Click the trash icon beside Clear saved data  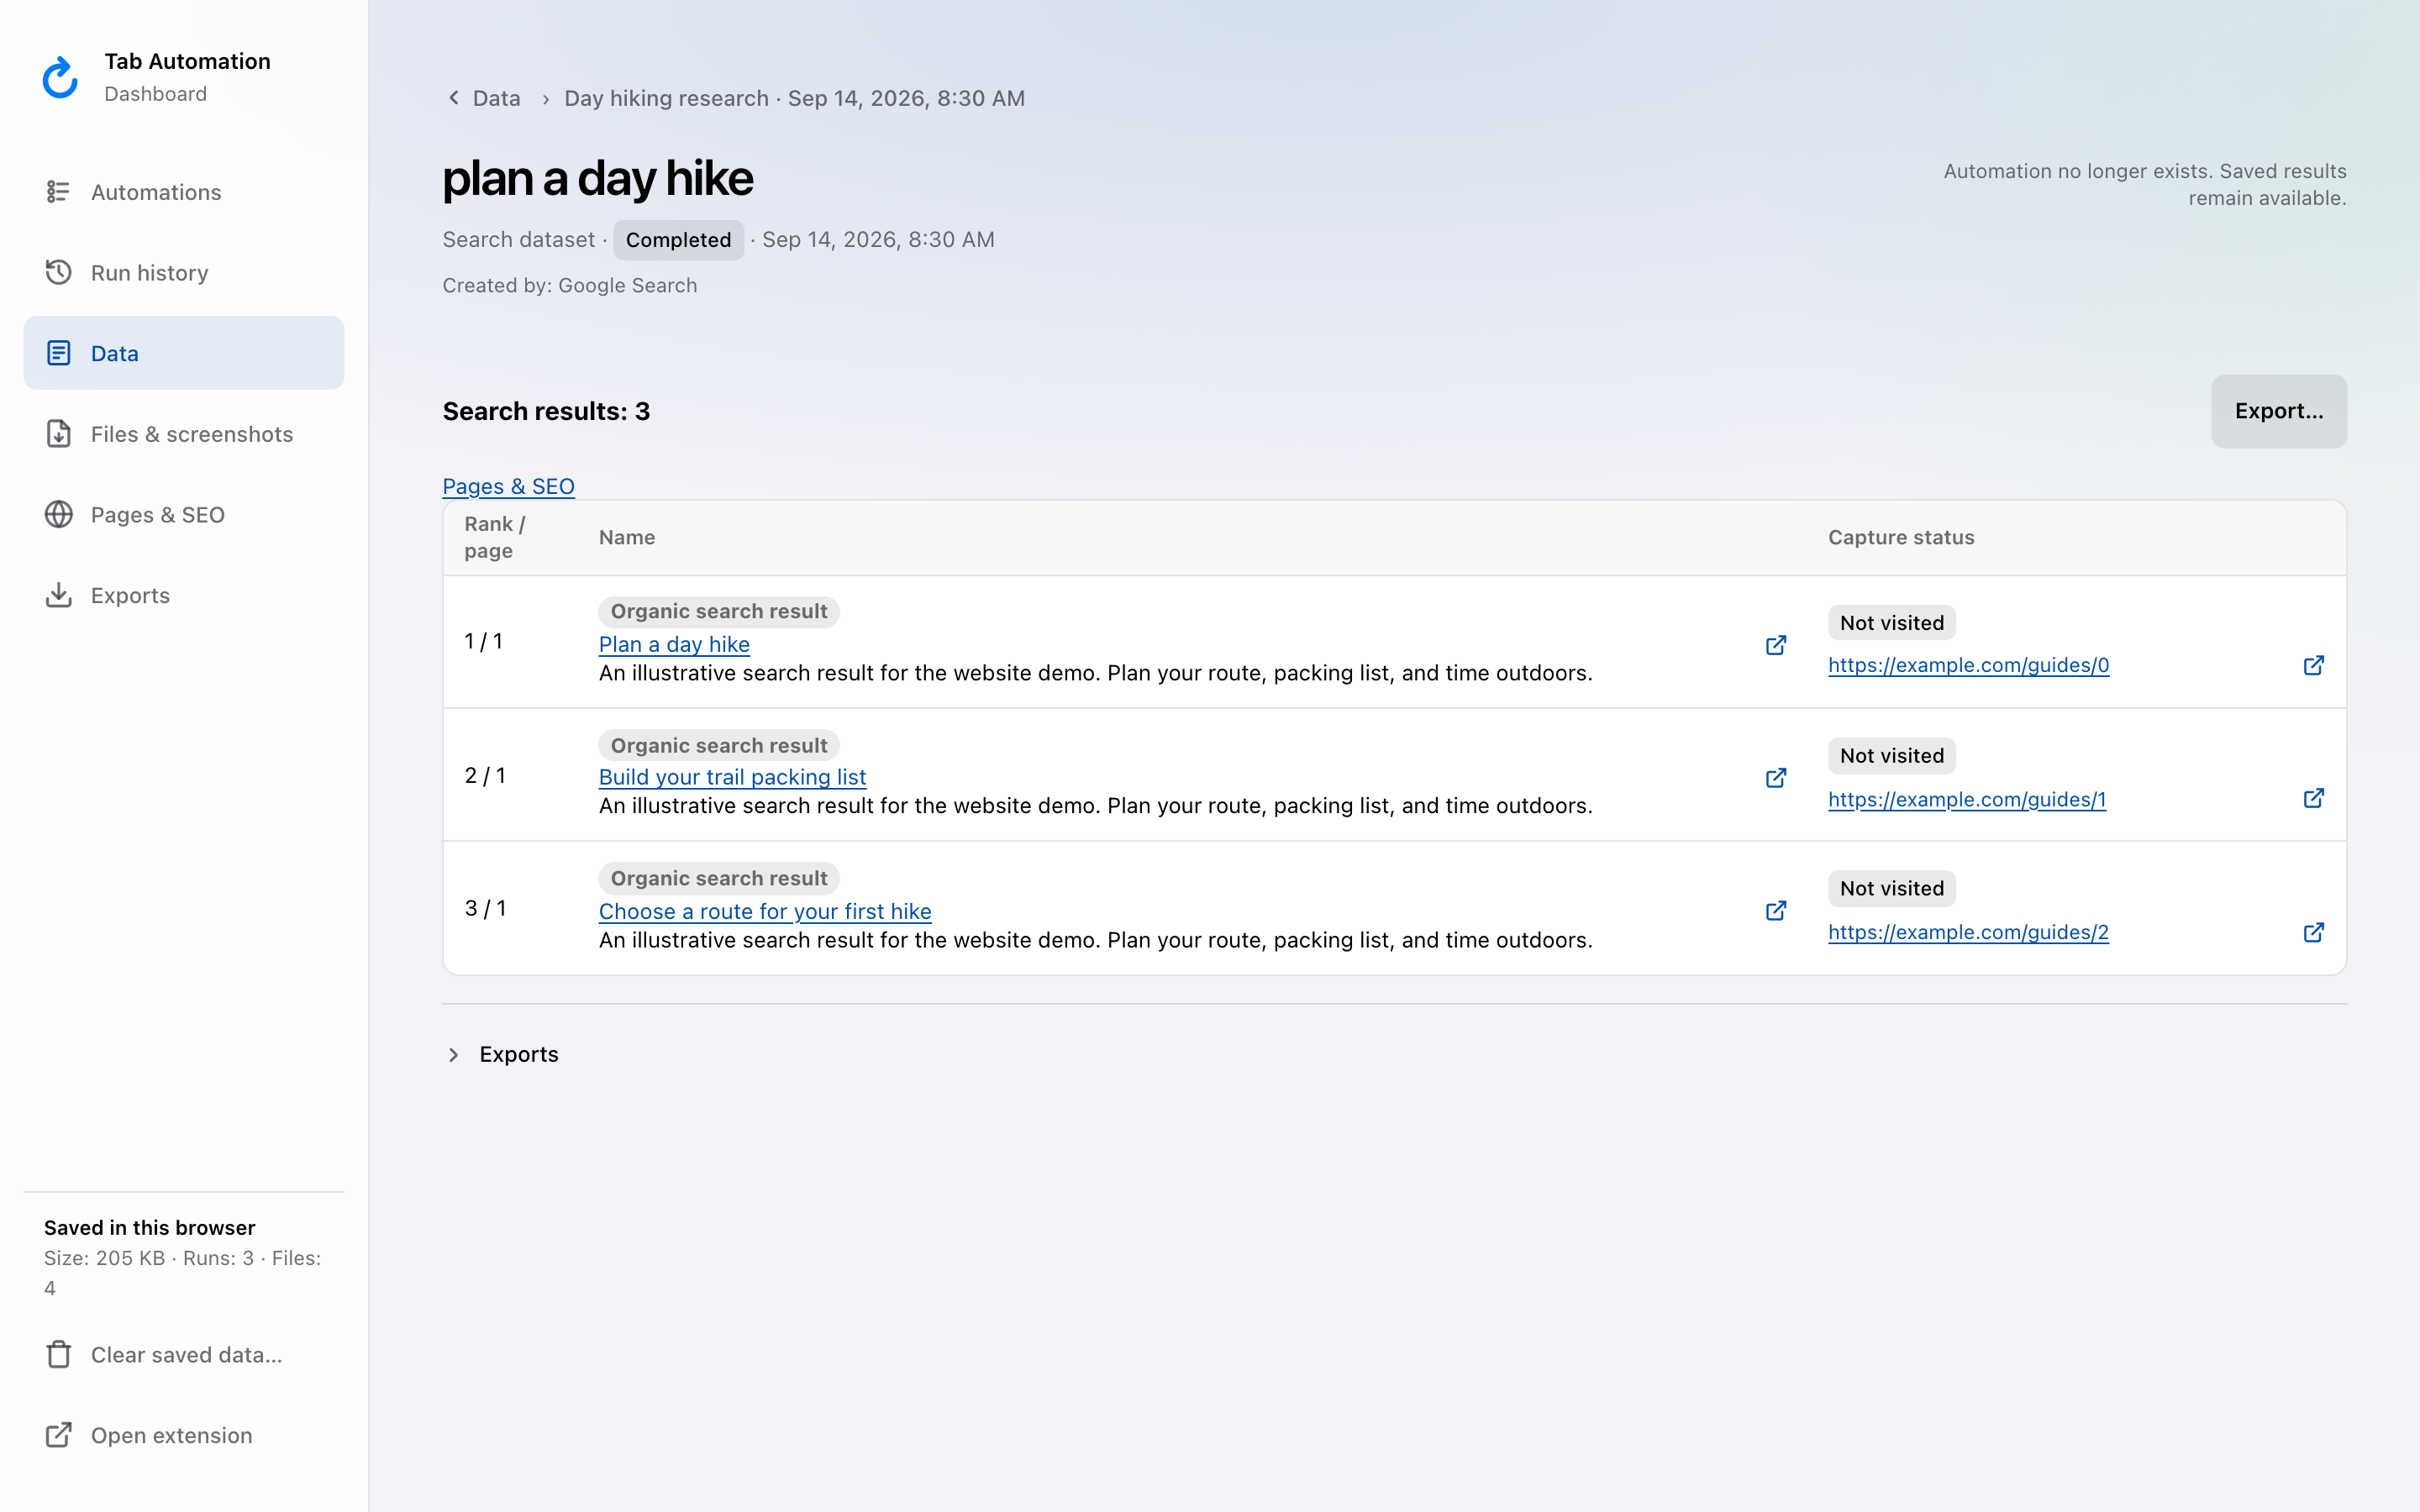[58, 1354]
